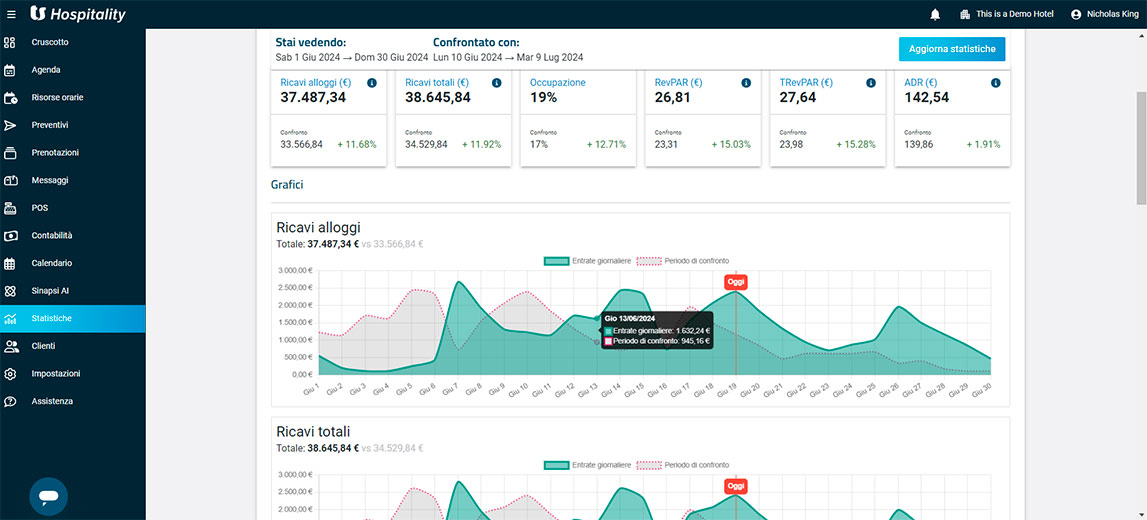Click RevPAR (€) card title
Image resolution: width=1147 pixels, height=520 pixels.
pos(677,83)
